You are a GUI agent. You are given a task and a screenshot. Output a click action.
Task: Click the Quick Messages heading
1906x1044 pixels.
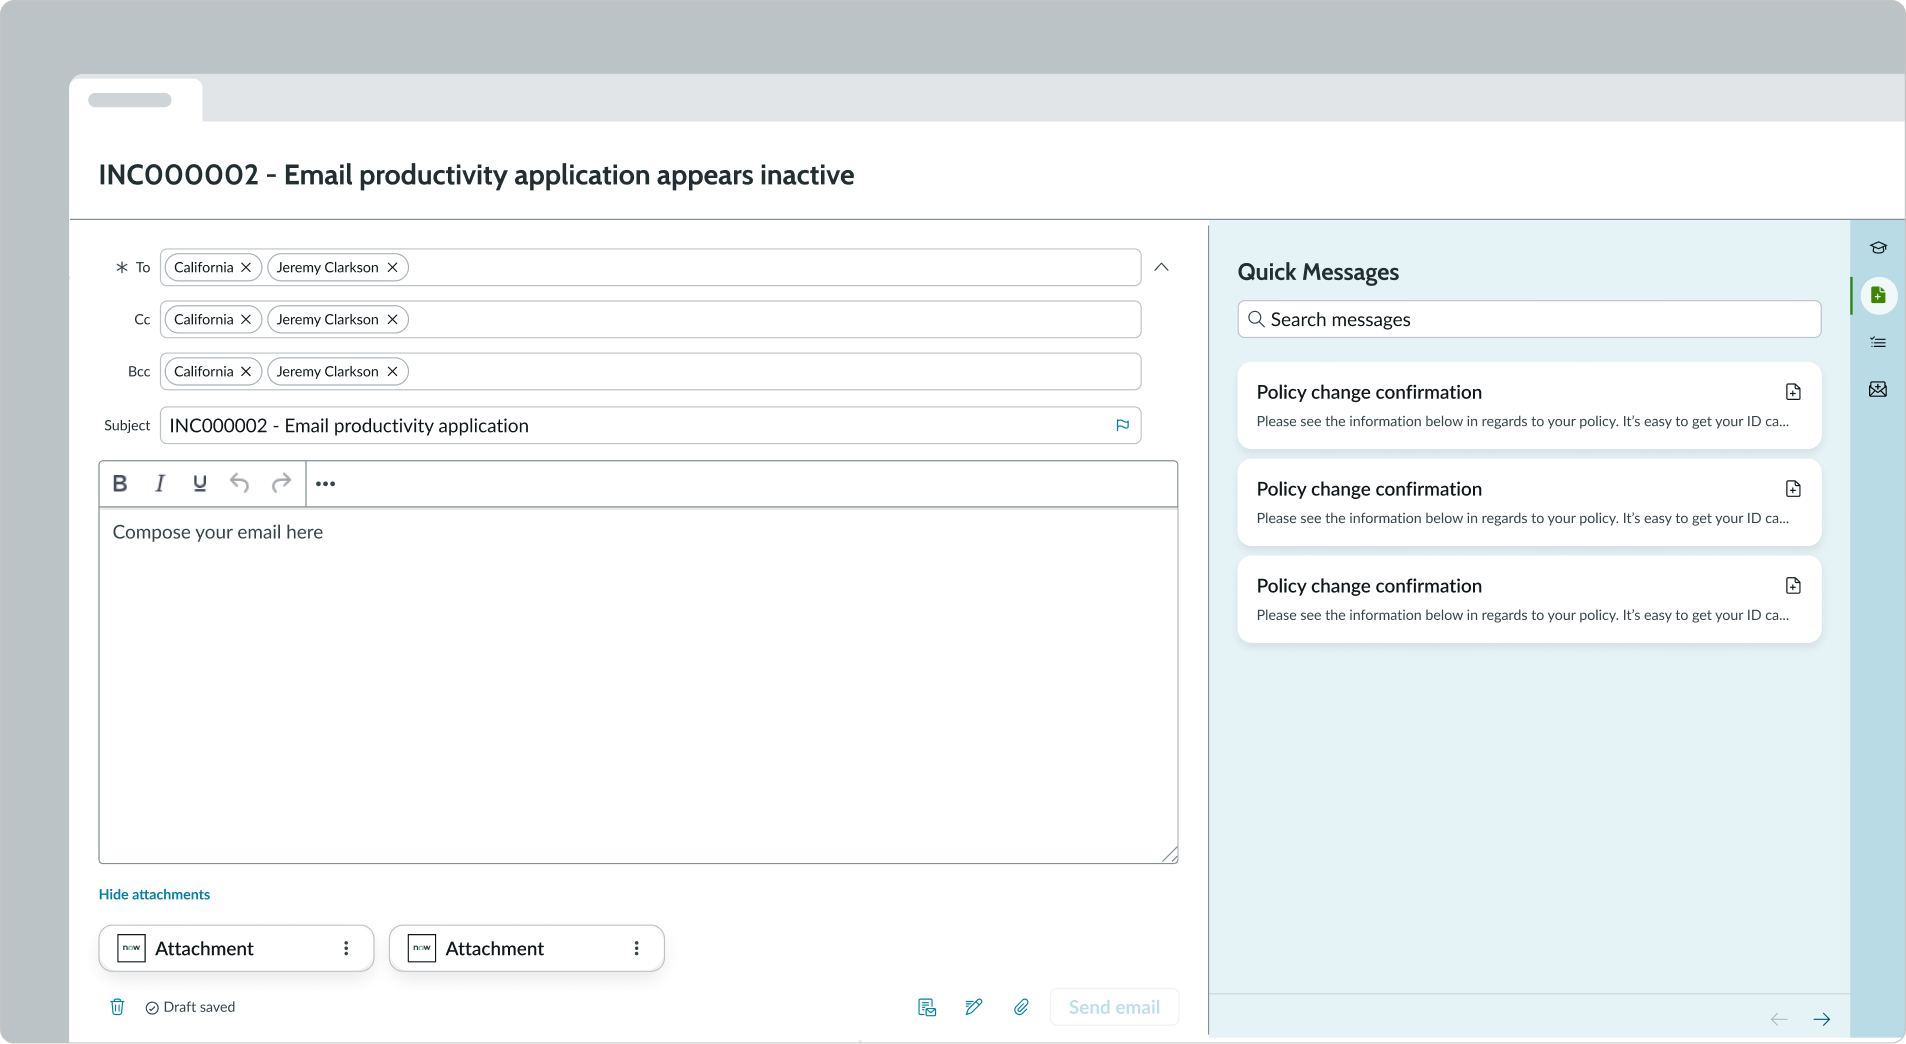click(x=1318, y=272)
